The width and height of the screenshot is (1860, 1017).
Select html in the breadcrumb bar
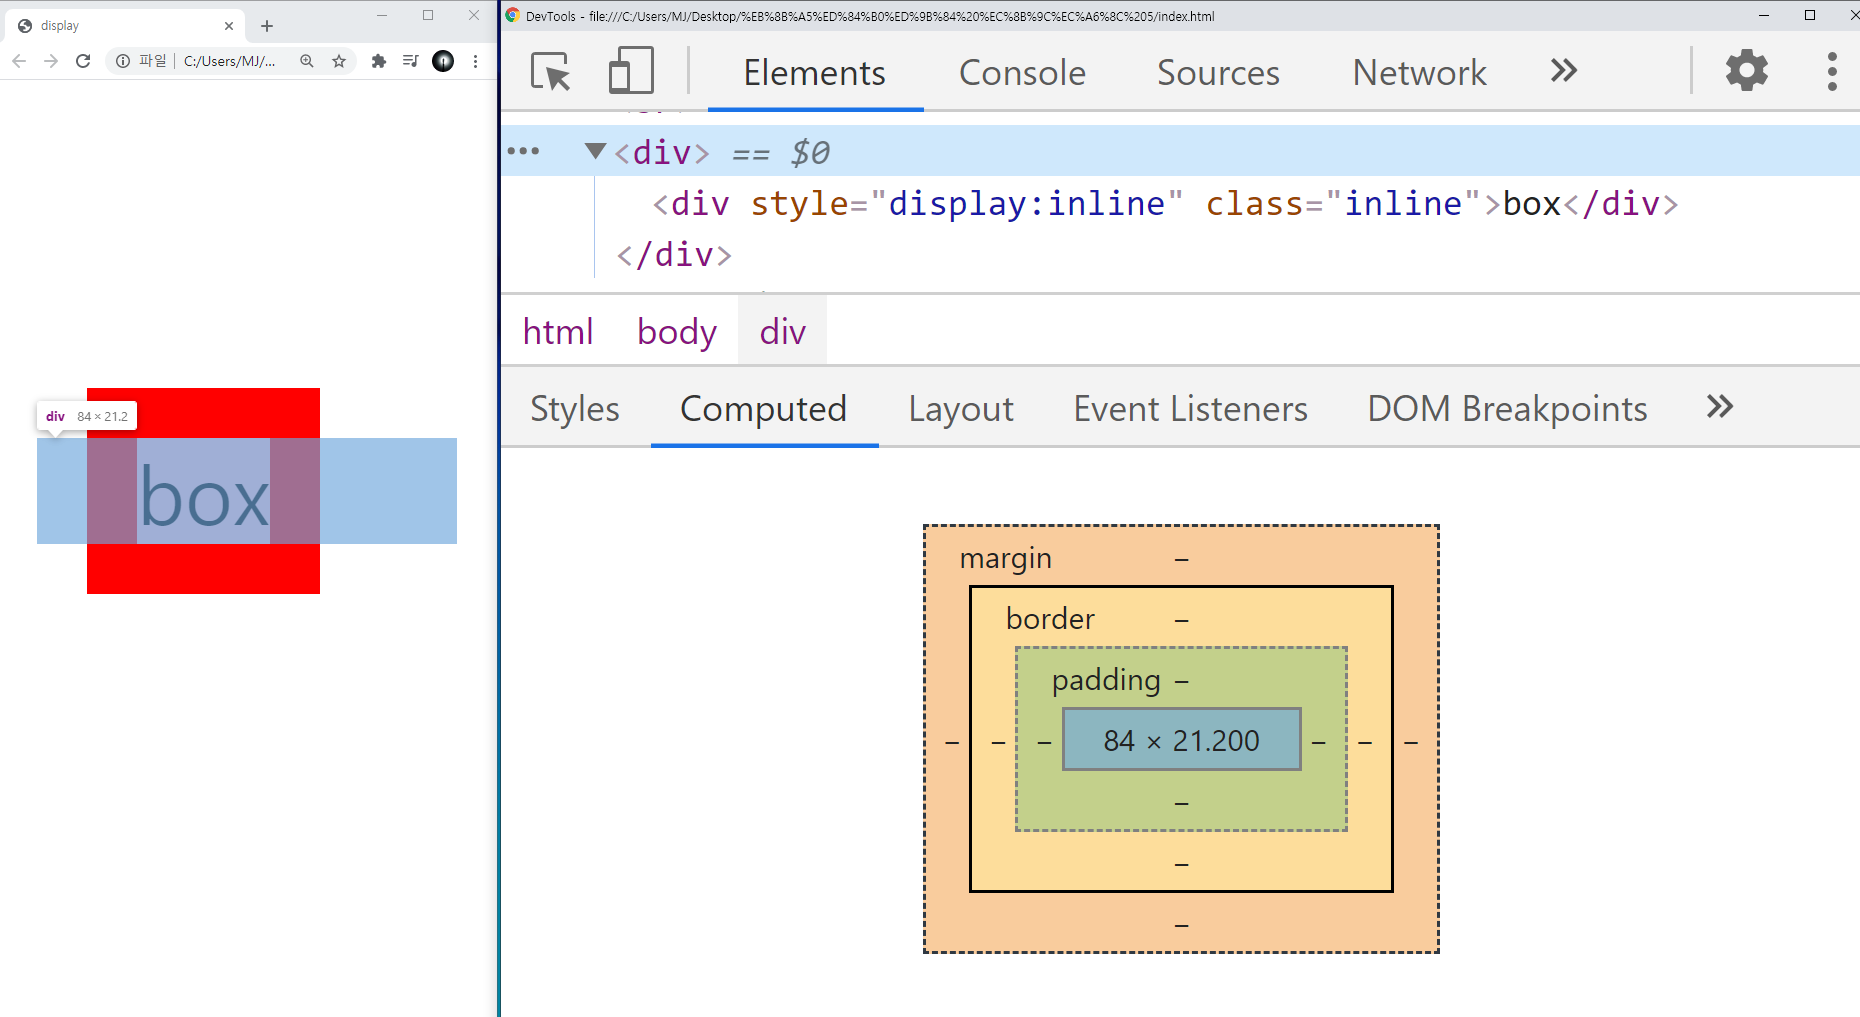pos(558,331)
